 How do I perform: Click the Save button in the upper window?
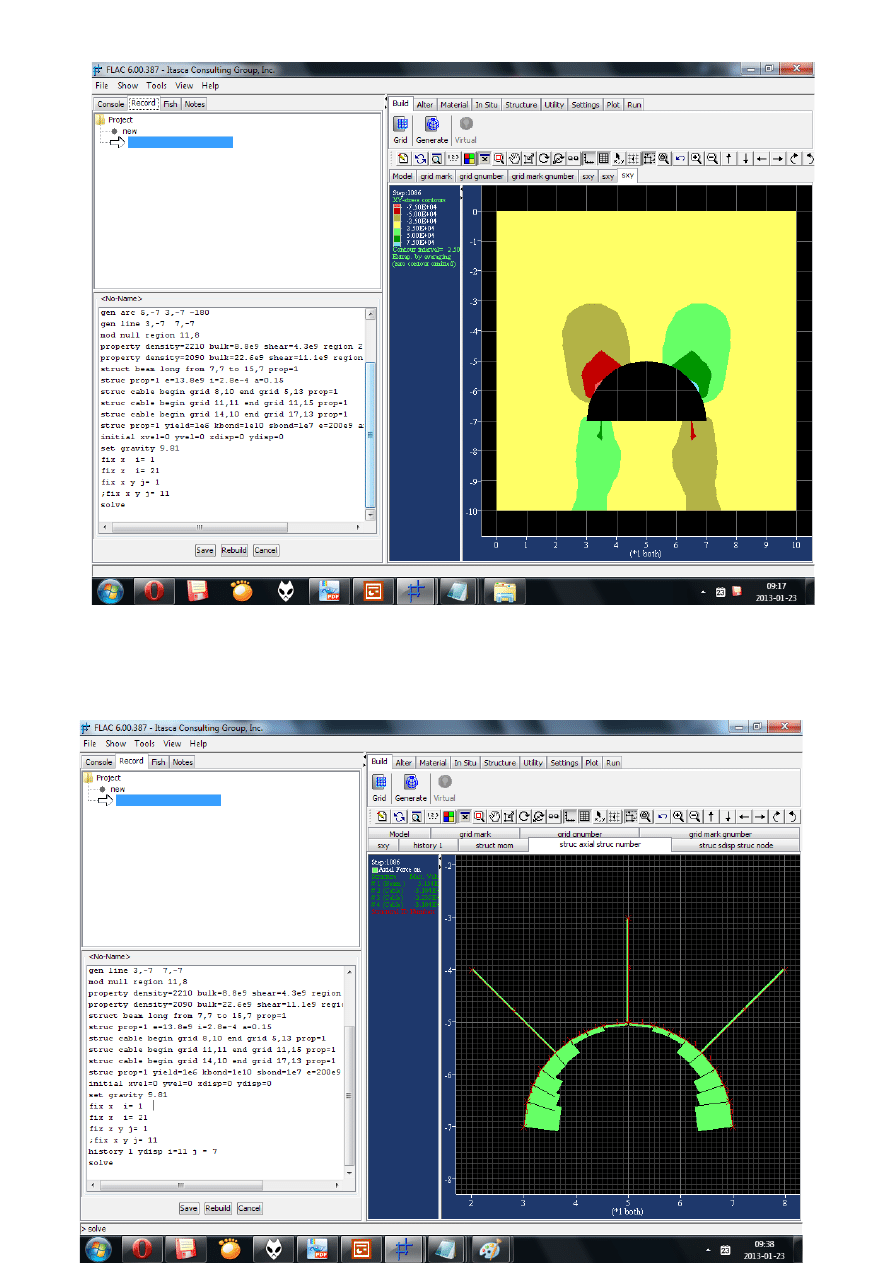(205, 550)
